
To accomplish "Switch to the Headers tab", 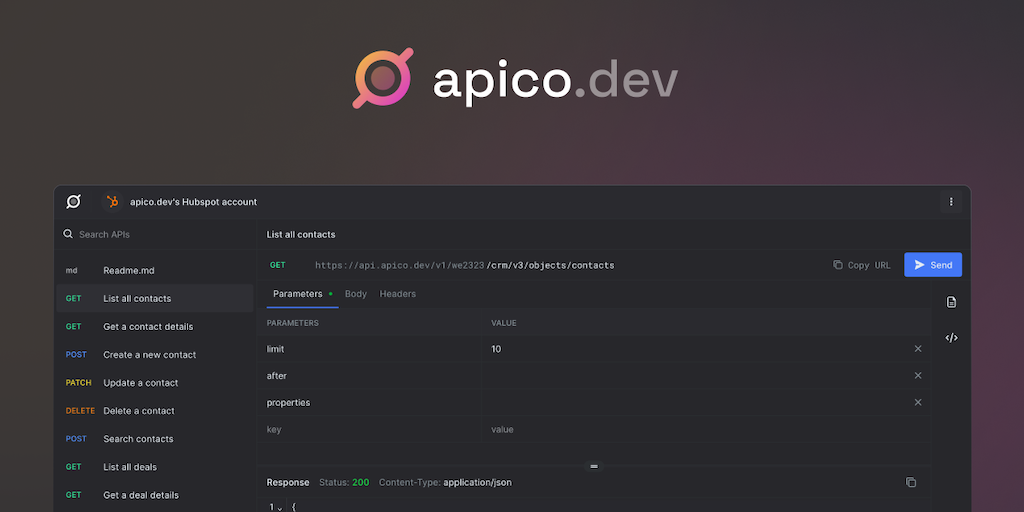I will point(398,294).
